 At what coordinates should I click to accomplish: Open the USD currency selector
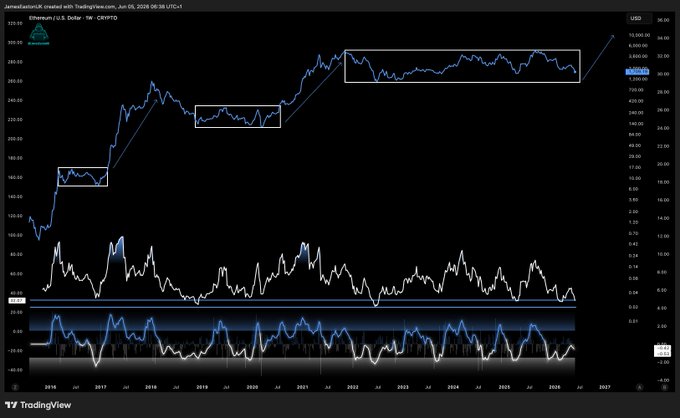[x=639, y=18]
